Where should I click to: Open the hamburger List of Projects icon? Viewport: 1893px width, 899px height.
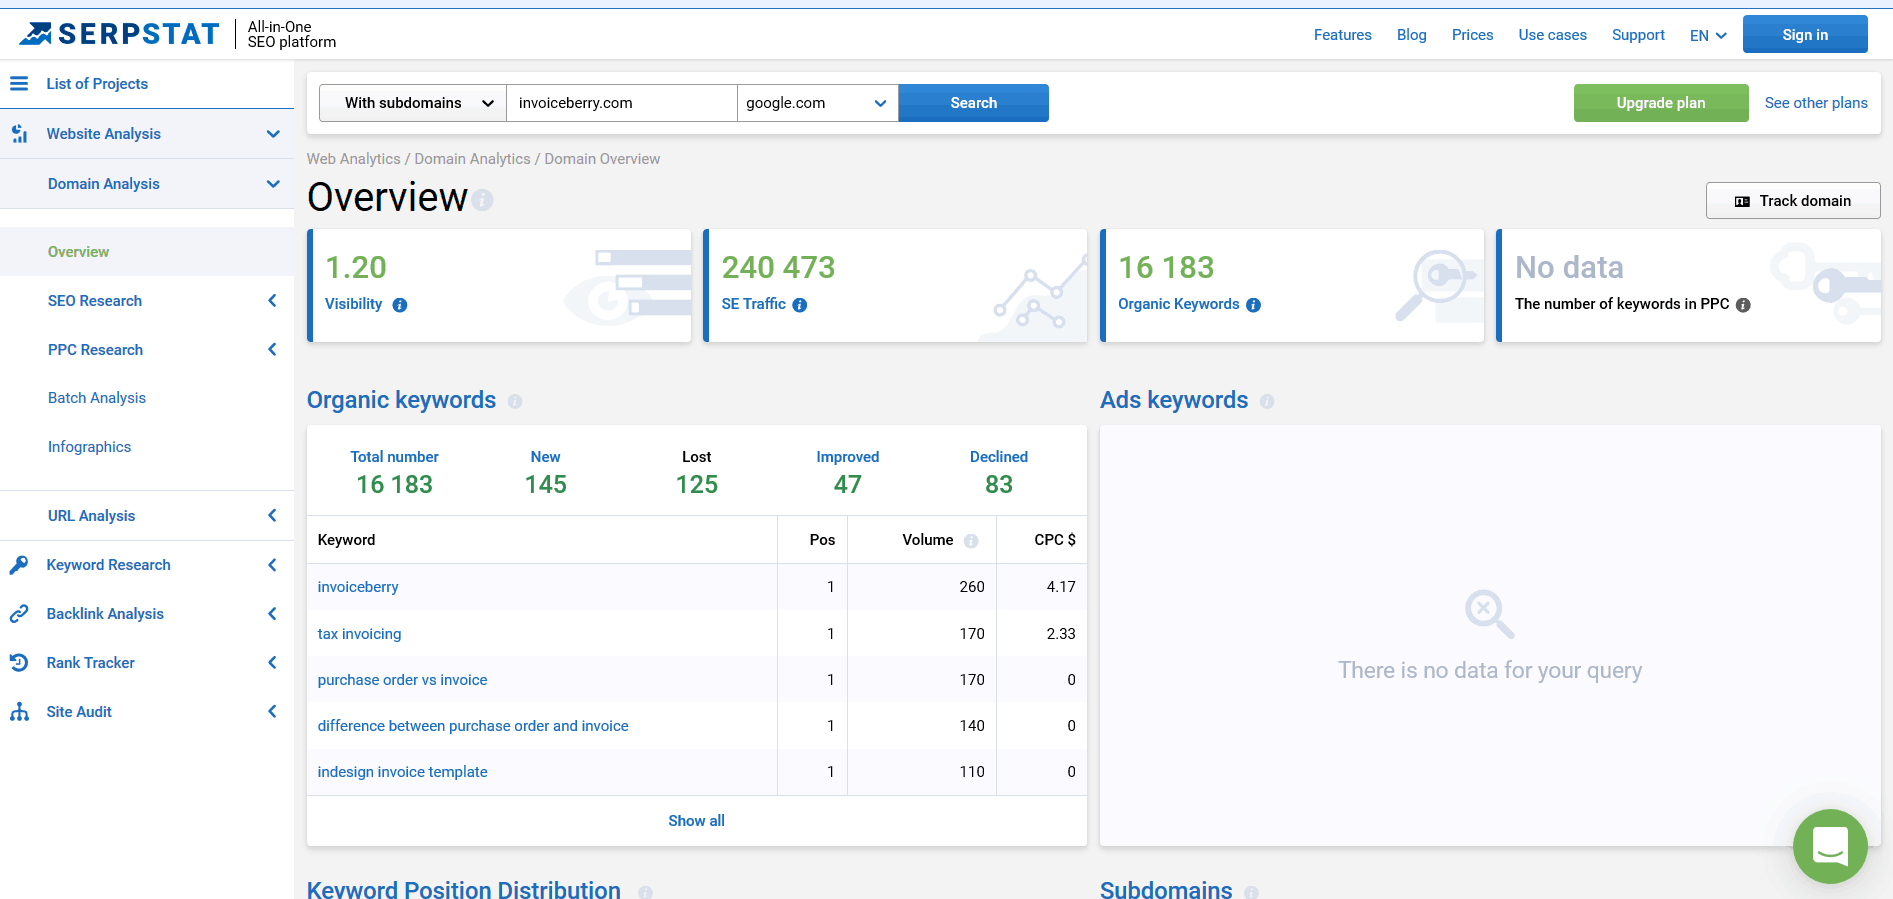pyautogui.click(x=19, y=84)
